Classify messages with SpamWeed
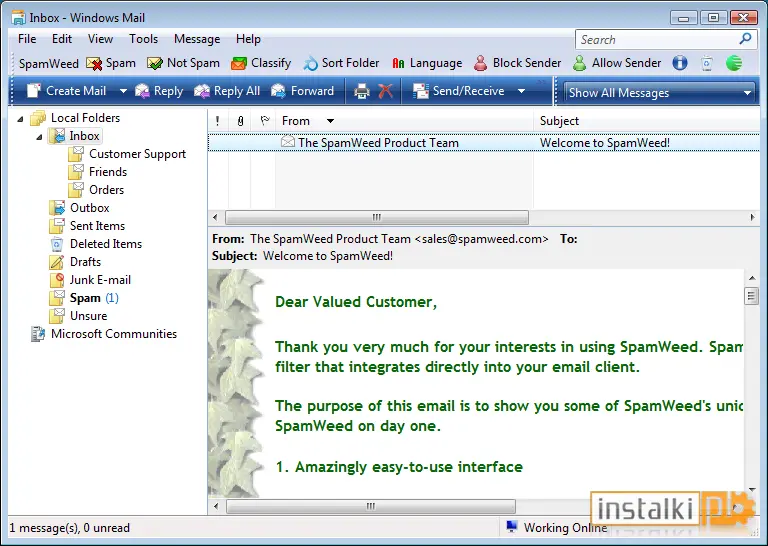Viewport: 768px width, 546px height. point(261,63)
